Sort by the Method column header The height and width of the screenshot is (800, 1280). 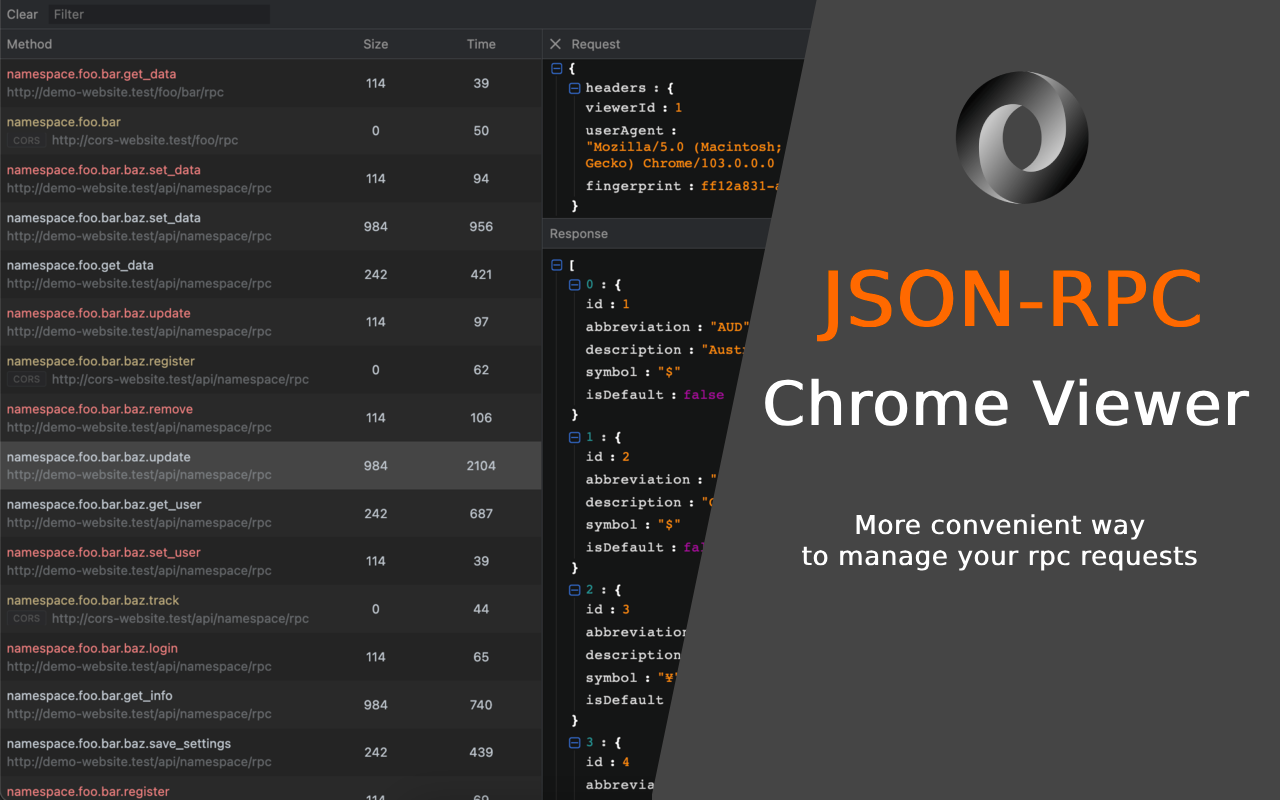(x=29, y=44)
